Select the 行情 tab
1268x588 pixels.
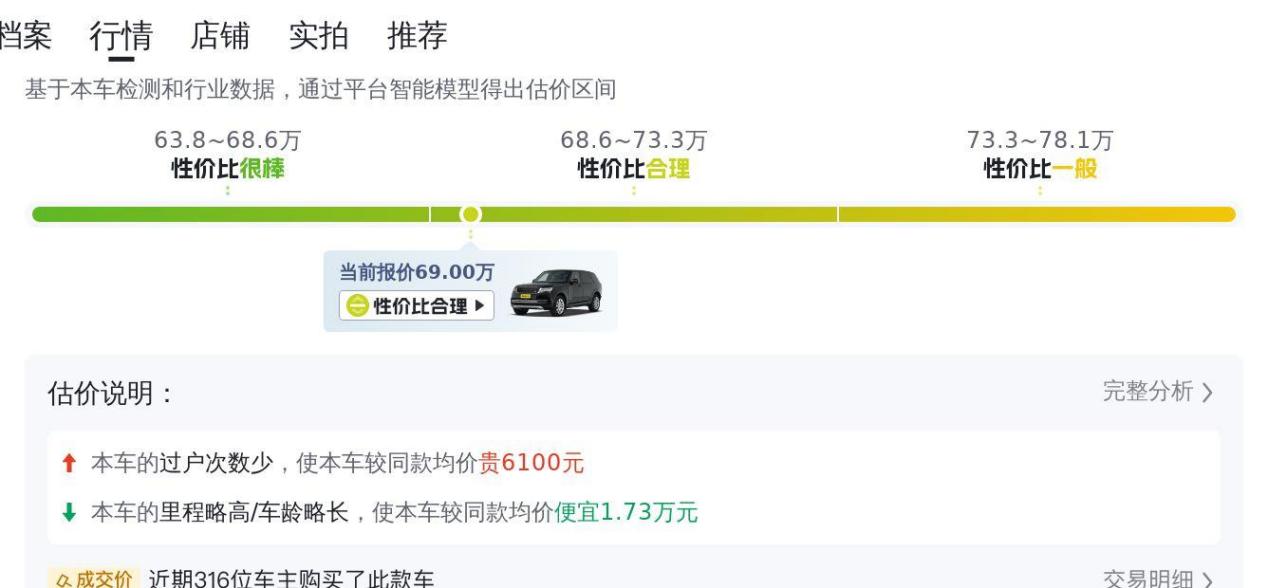coord(121,36)
